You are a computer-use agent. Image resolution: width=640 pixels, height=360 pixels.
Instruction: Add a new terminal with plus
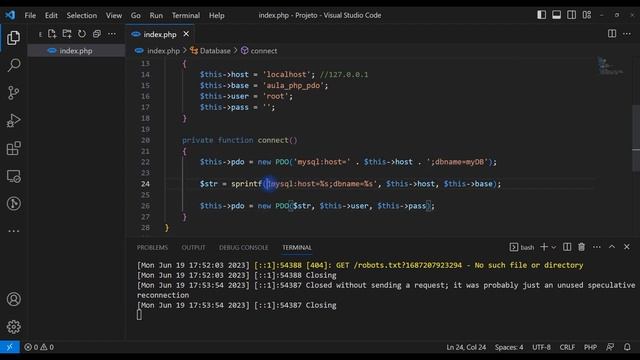click(x=544, y=247)
